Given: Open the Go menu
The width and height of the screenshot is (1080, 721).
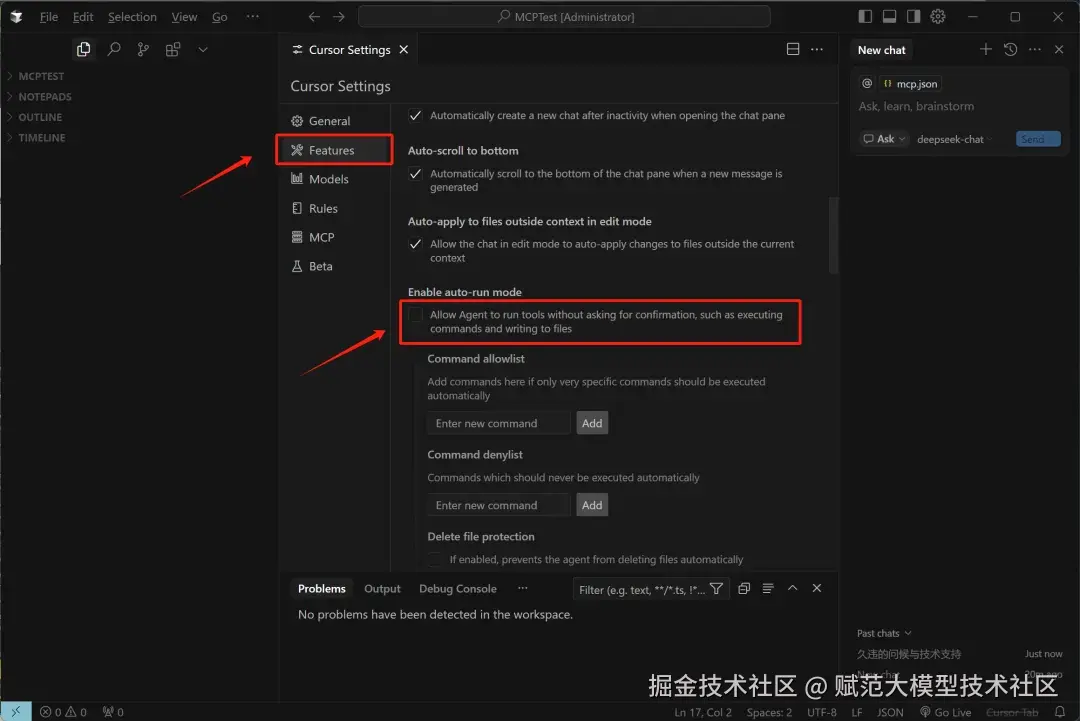Looking at the screenshot, I should coord(220,17).
